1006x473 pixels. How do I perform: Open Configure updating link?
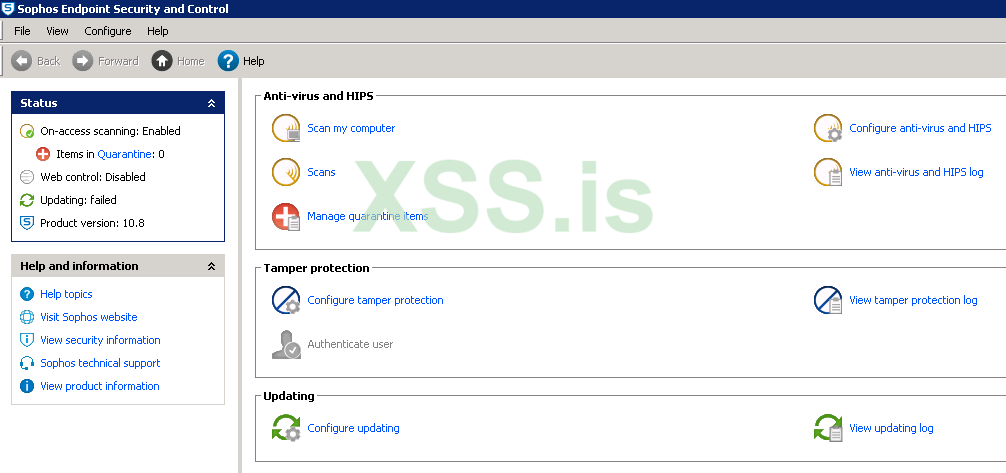[354, 428]
